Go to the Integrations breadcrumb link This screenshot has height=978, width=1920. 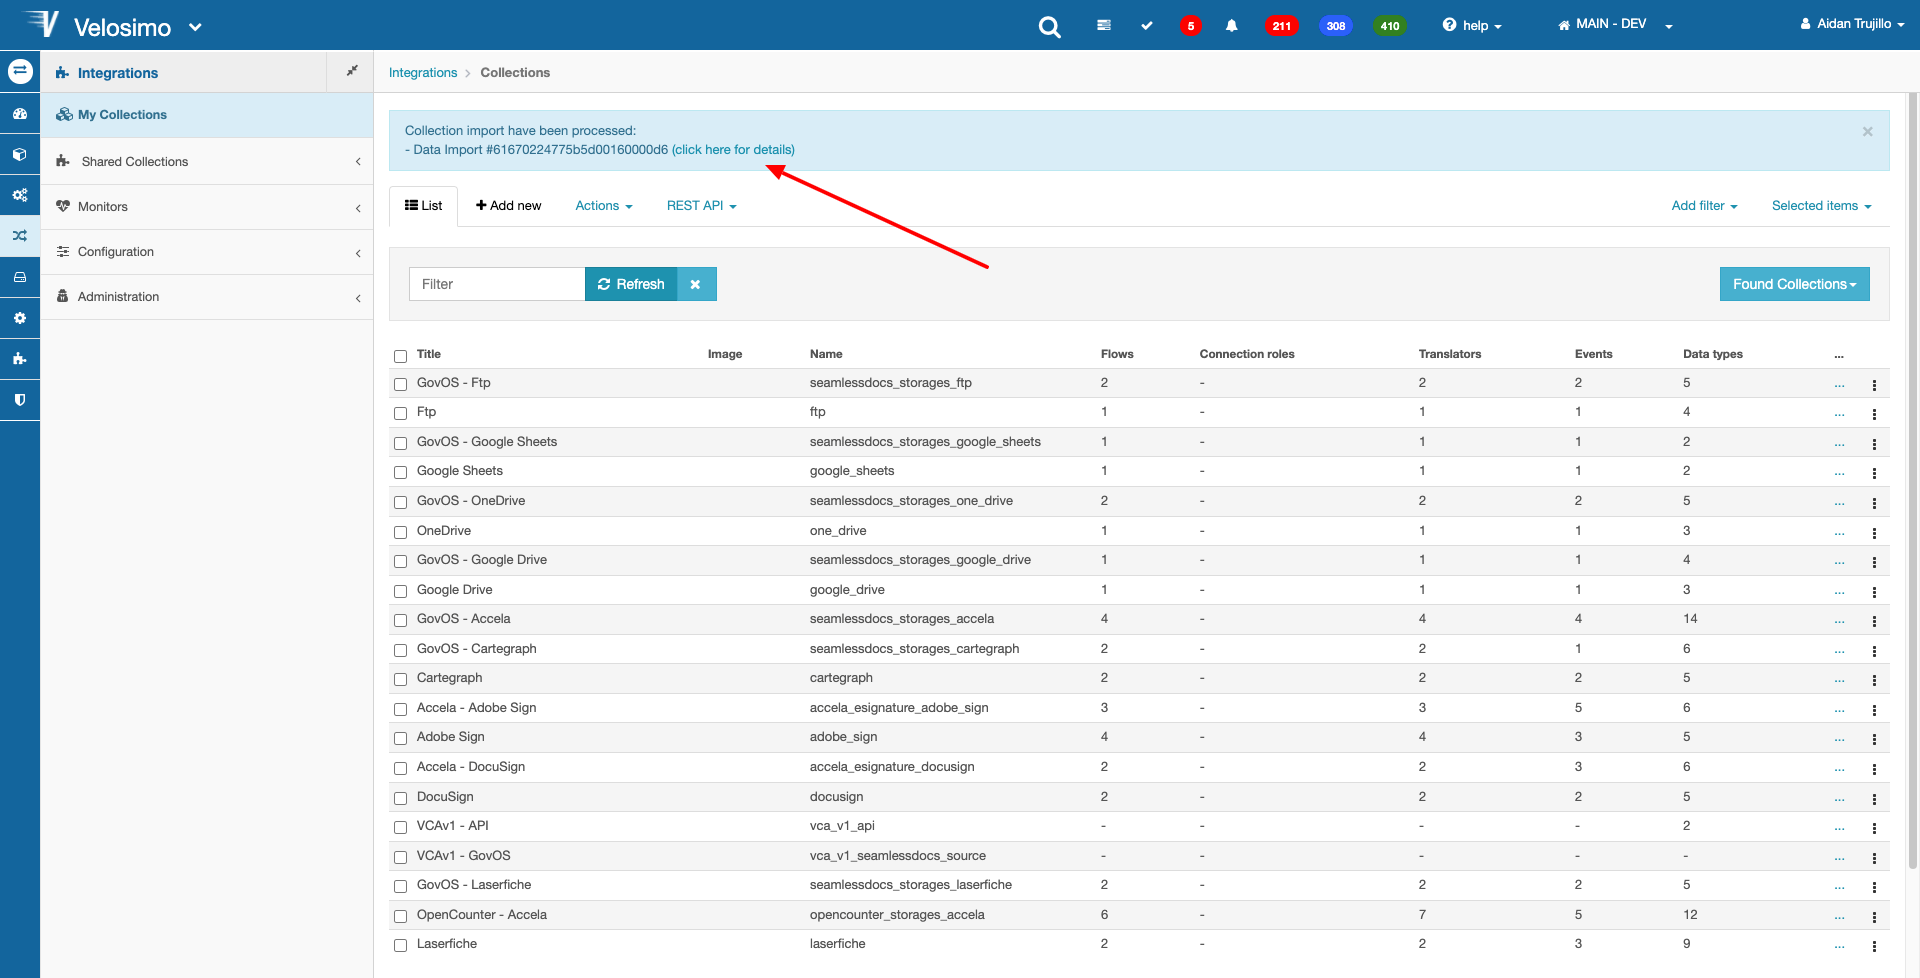point(423,73)
